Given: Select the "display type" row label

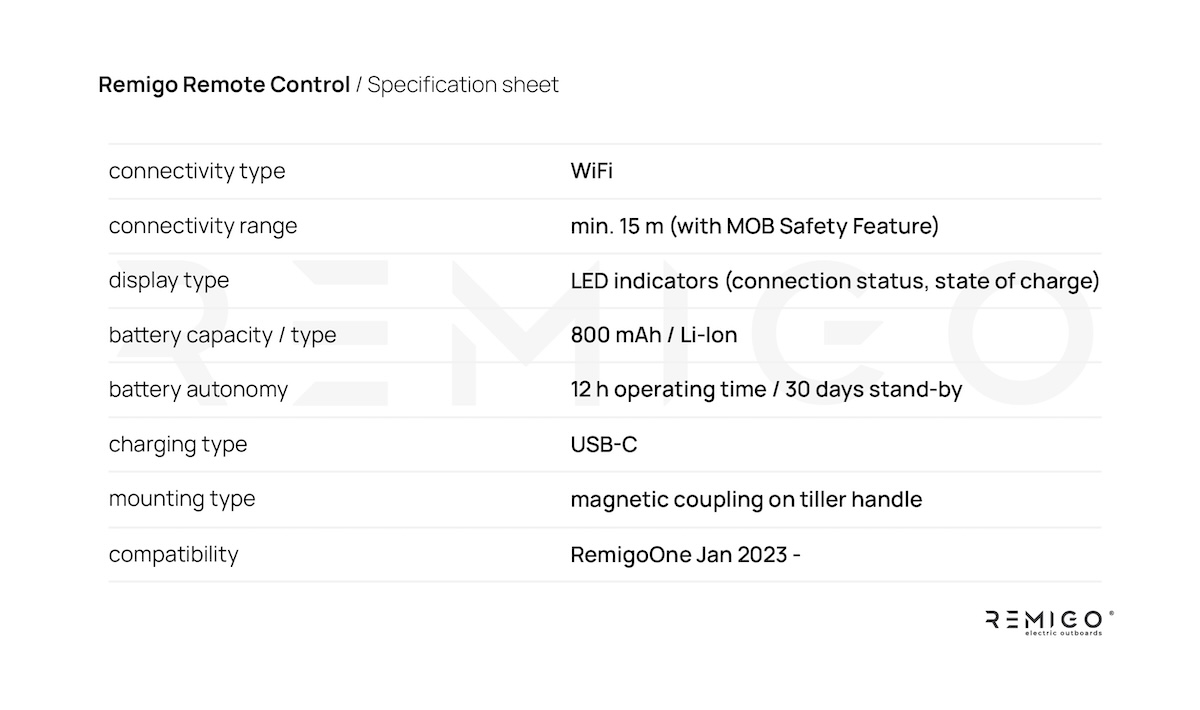Looking at the screenshot, I should (169, 281).
